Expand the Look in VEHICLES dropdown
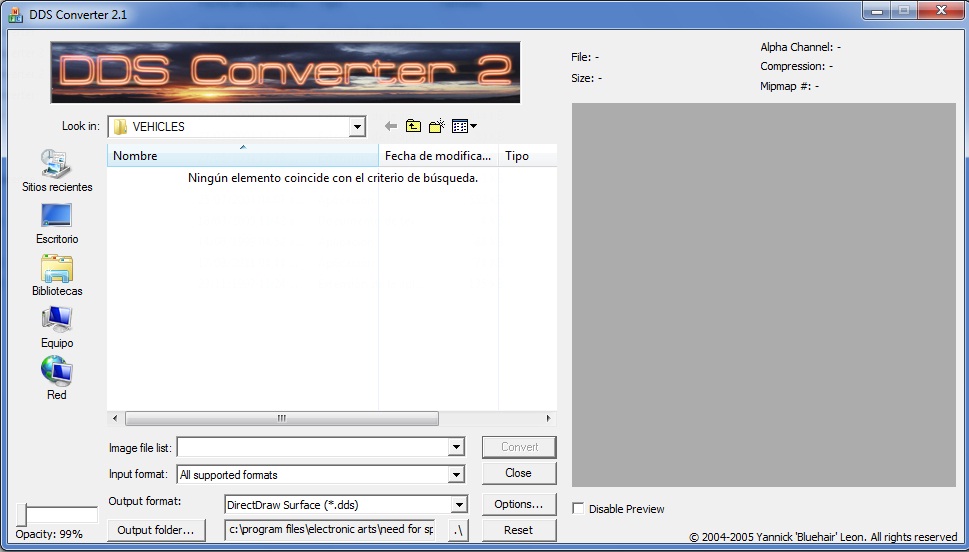The image size is (969, 552). point(357,127)
